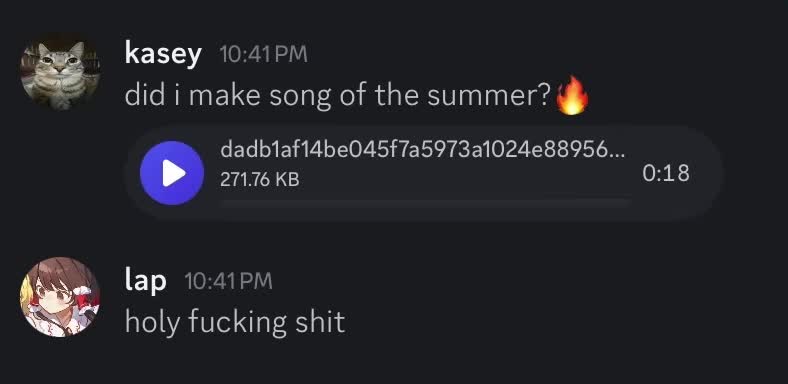788x384 pixels.
Task: Click the audio file name dadb1af14be045f7a...
Action: point(422,149)
